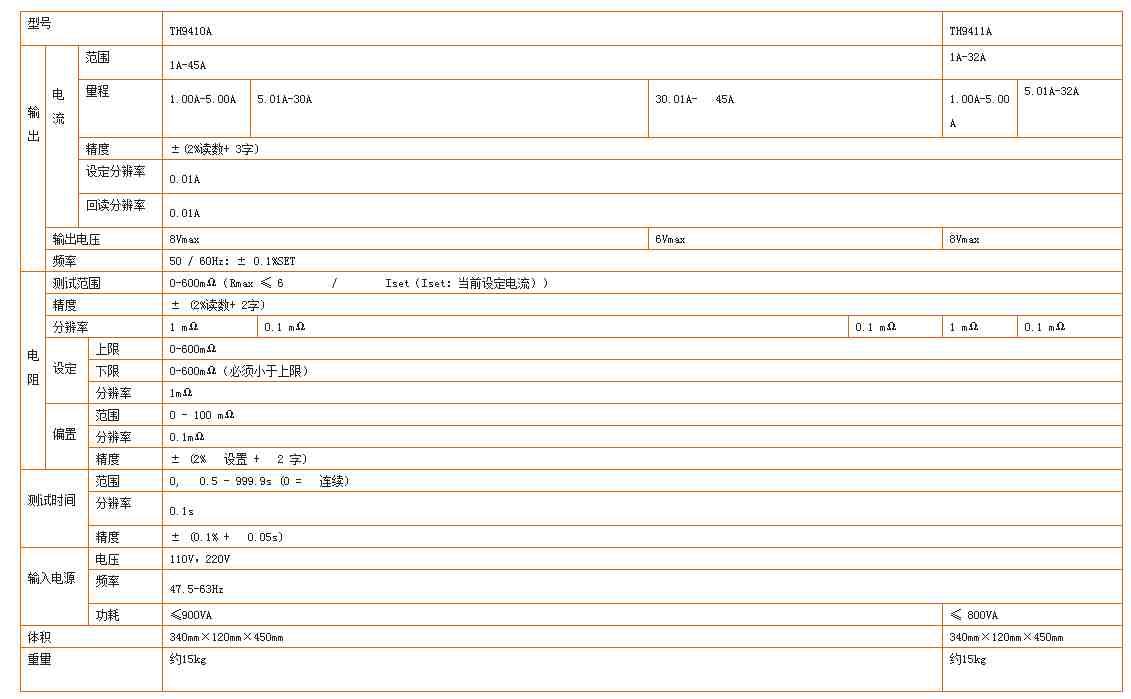
Task: Select the 110V, 220V voltage value
Action: click(x=200, y=559)
